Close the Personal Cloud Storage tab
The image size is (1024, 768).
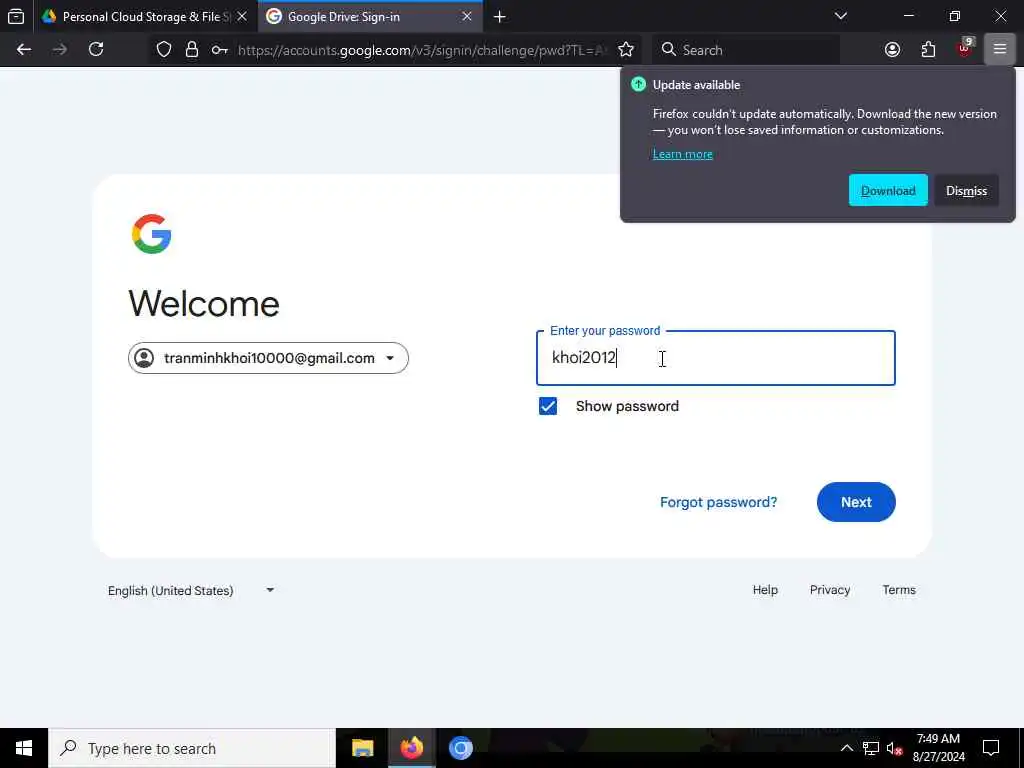coord(242,16)
